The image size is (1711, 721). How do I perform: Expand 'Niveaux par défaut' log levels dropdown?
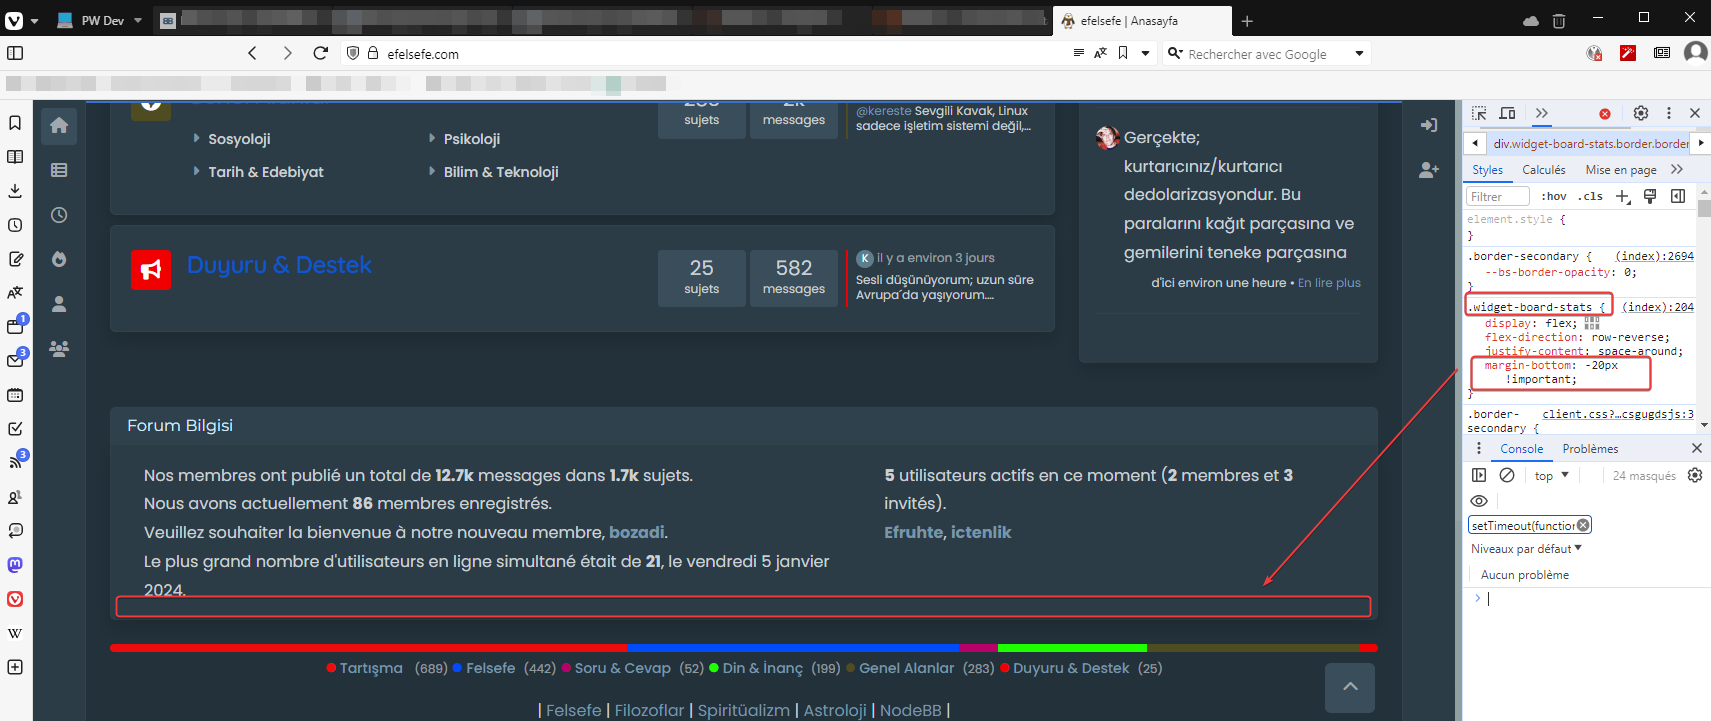click(1526, 548)
